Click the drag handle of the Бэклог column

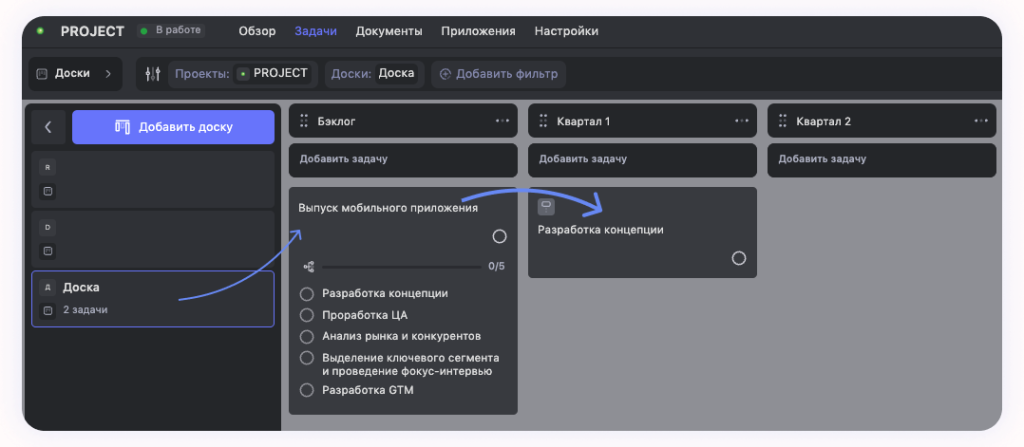304,121
